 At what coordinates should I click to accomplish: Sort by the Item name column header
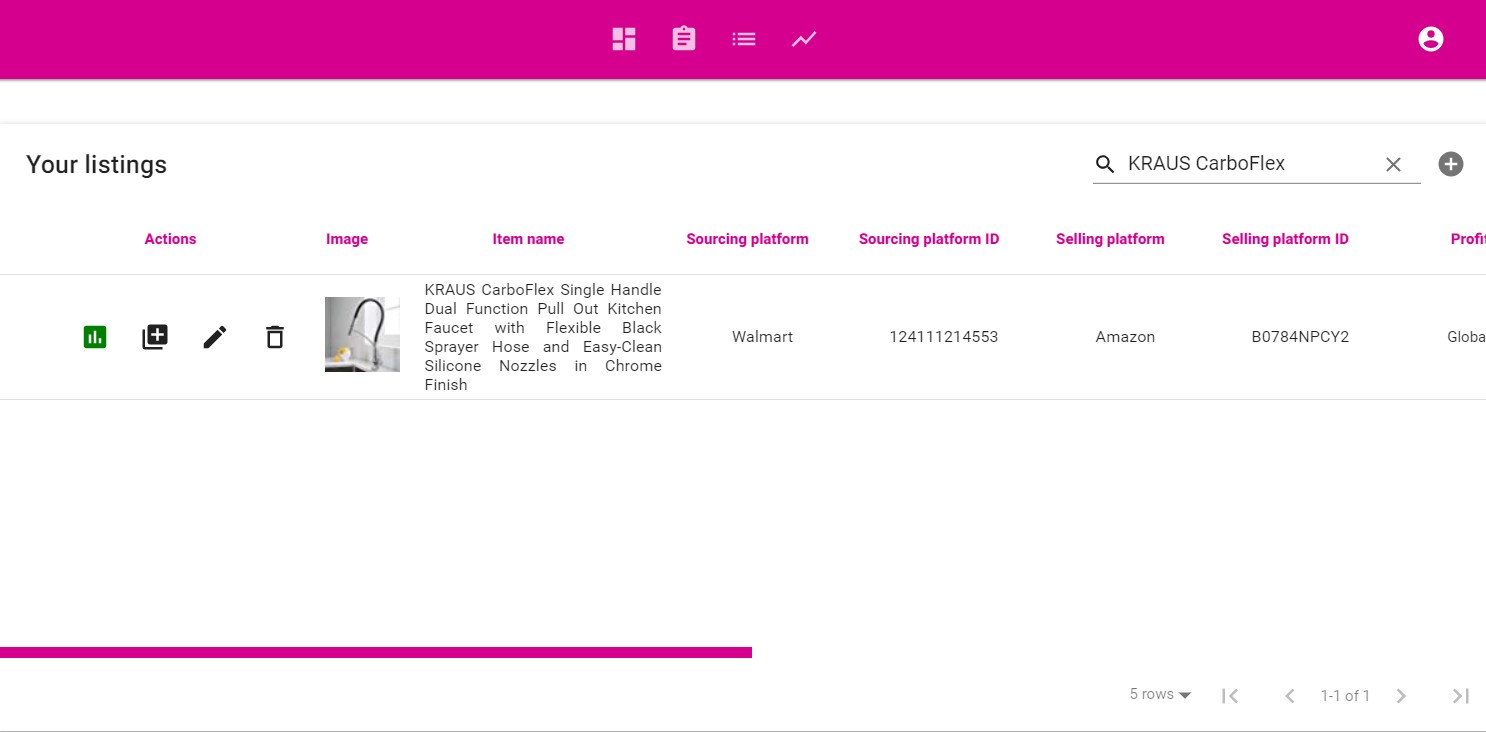pos(528,239)
